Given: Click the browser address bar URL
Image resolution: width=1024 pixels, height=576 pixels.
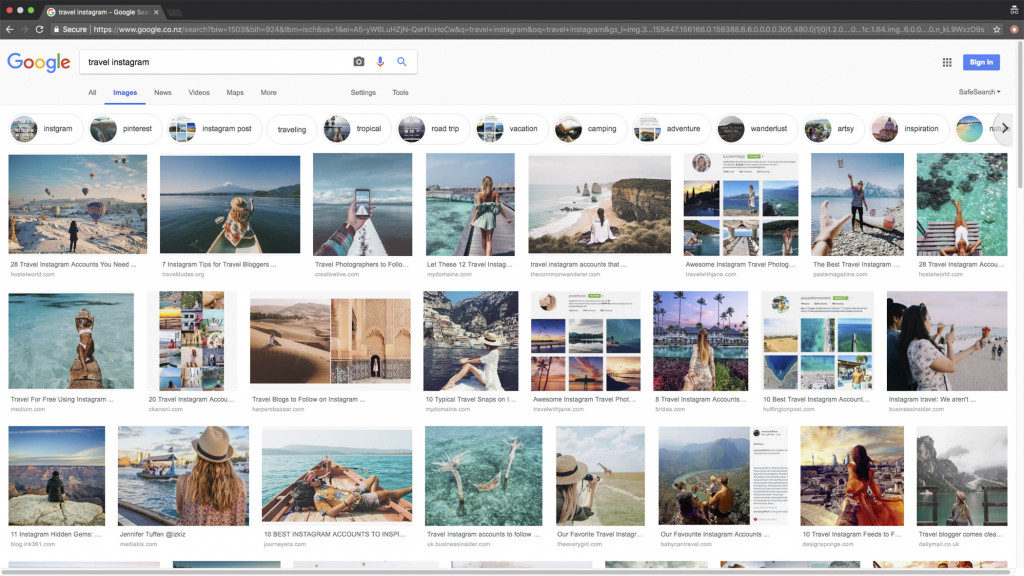Looking at the screenshot, I should pos(539,29).
